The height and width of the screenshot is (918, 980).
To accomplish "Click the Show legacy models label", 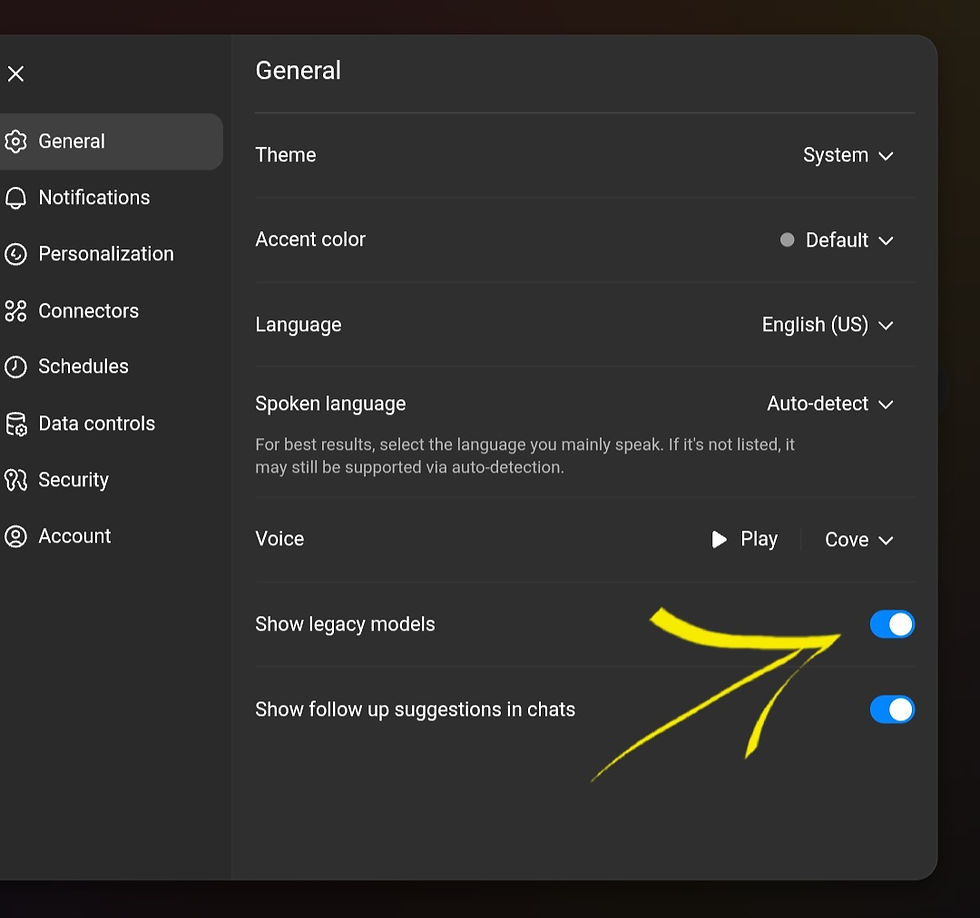I will [345, 624].
